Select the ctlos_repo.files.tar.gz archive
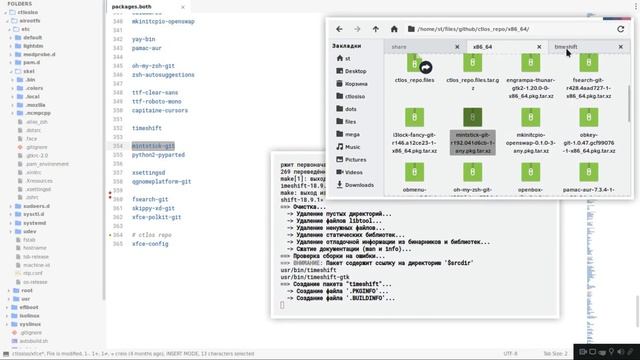 472,72
